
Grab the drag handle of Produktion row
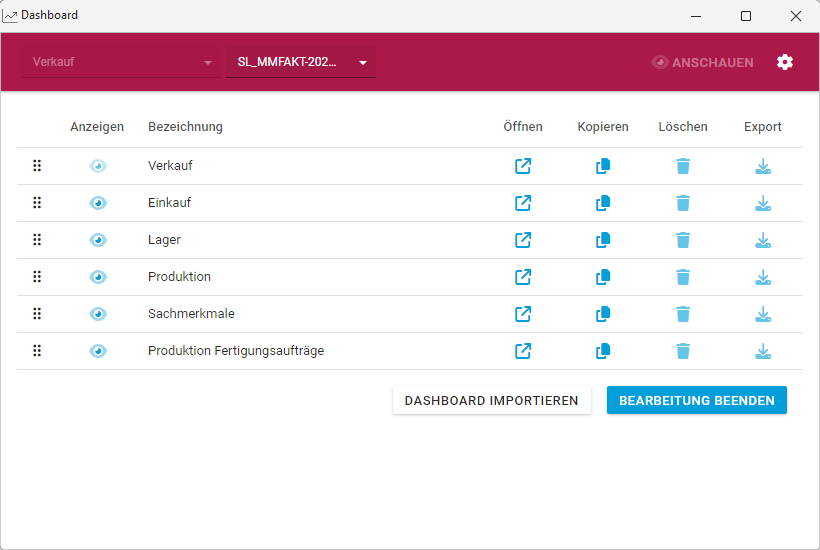37,277
